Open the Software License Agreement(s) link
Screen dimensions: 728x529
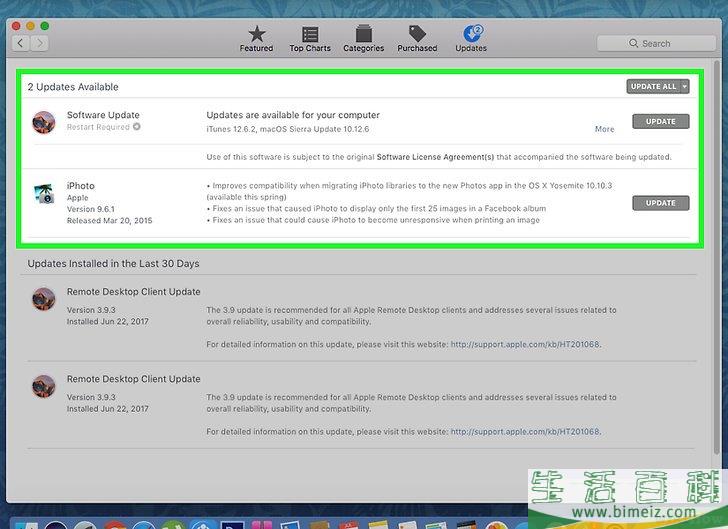pos(435,157)
